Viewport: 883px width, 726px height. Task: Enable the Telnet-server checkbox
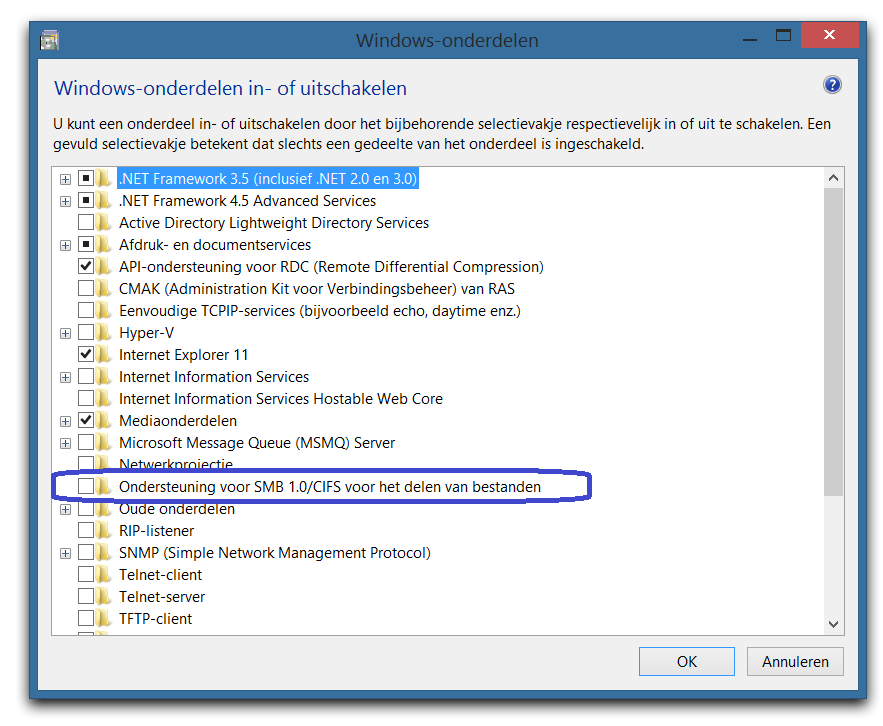point(86,596)
